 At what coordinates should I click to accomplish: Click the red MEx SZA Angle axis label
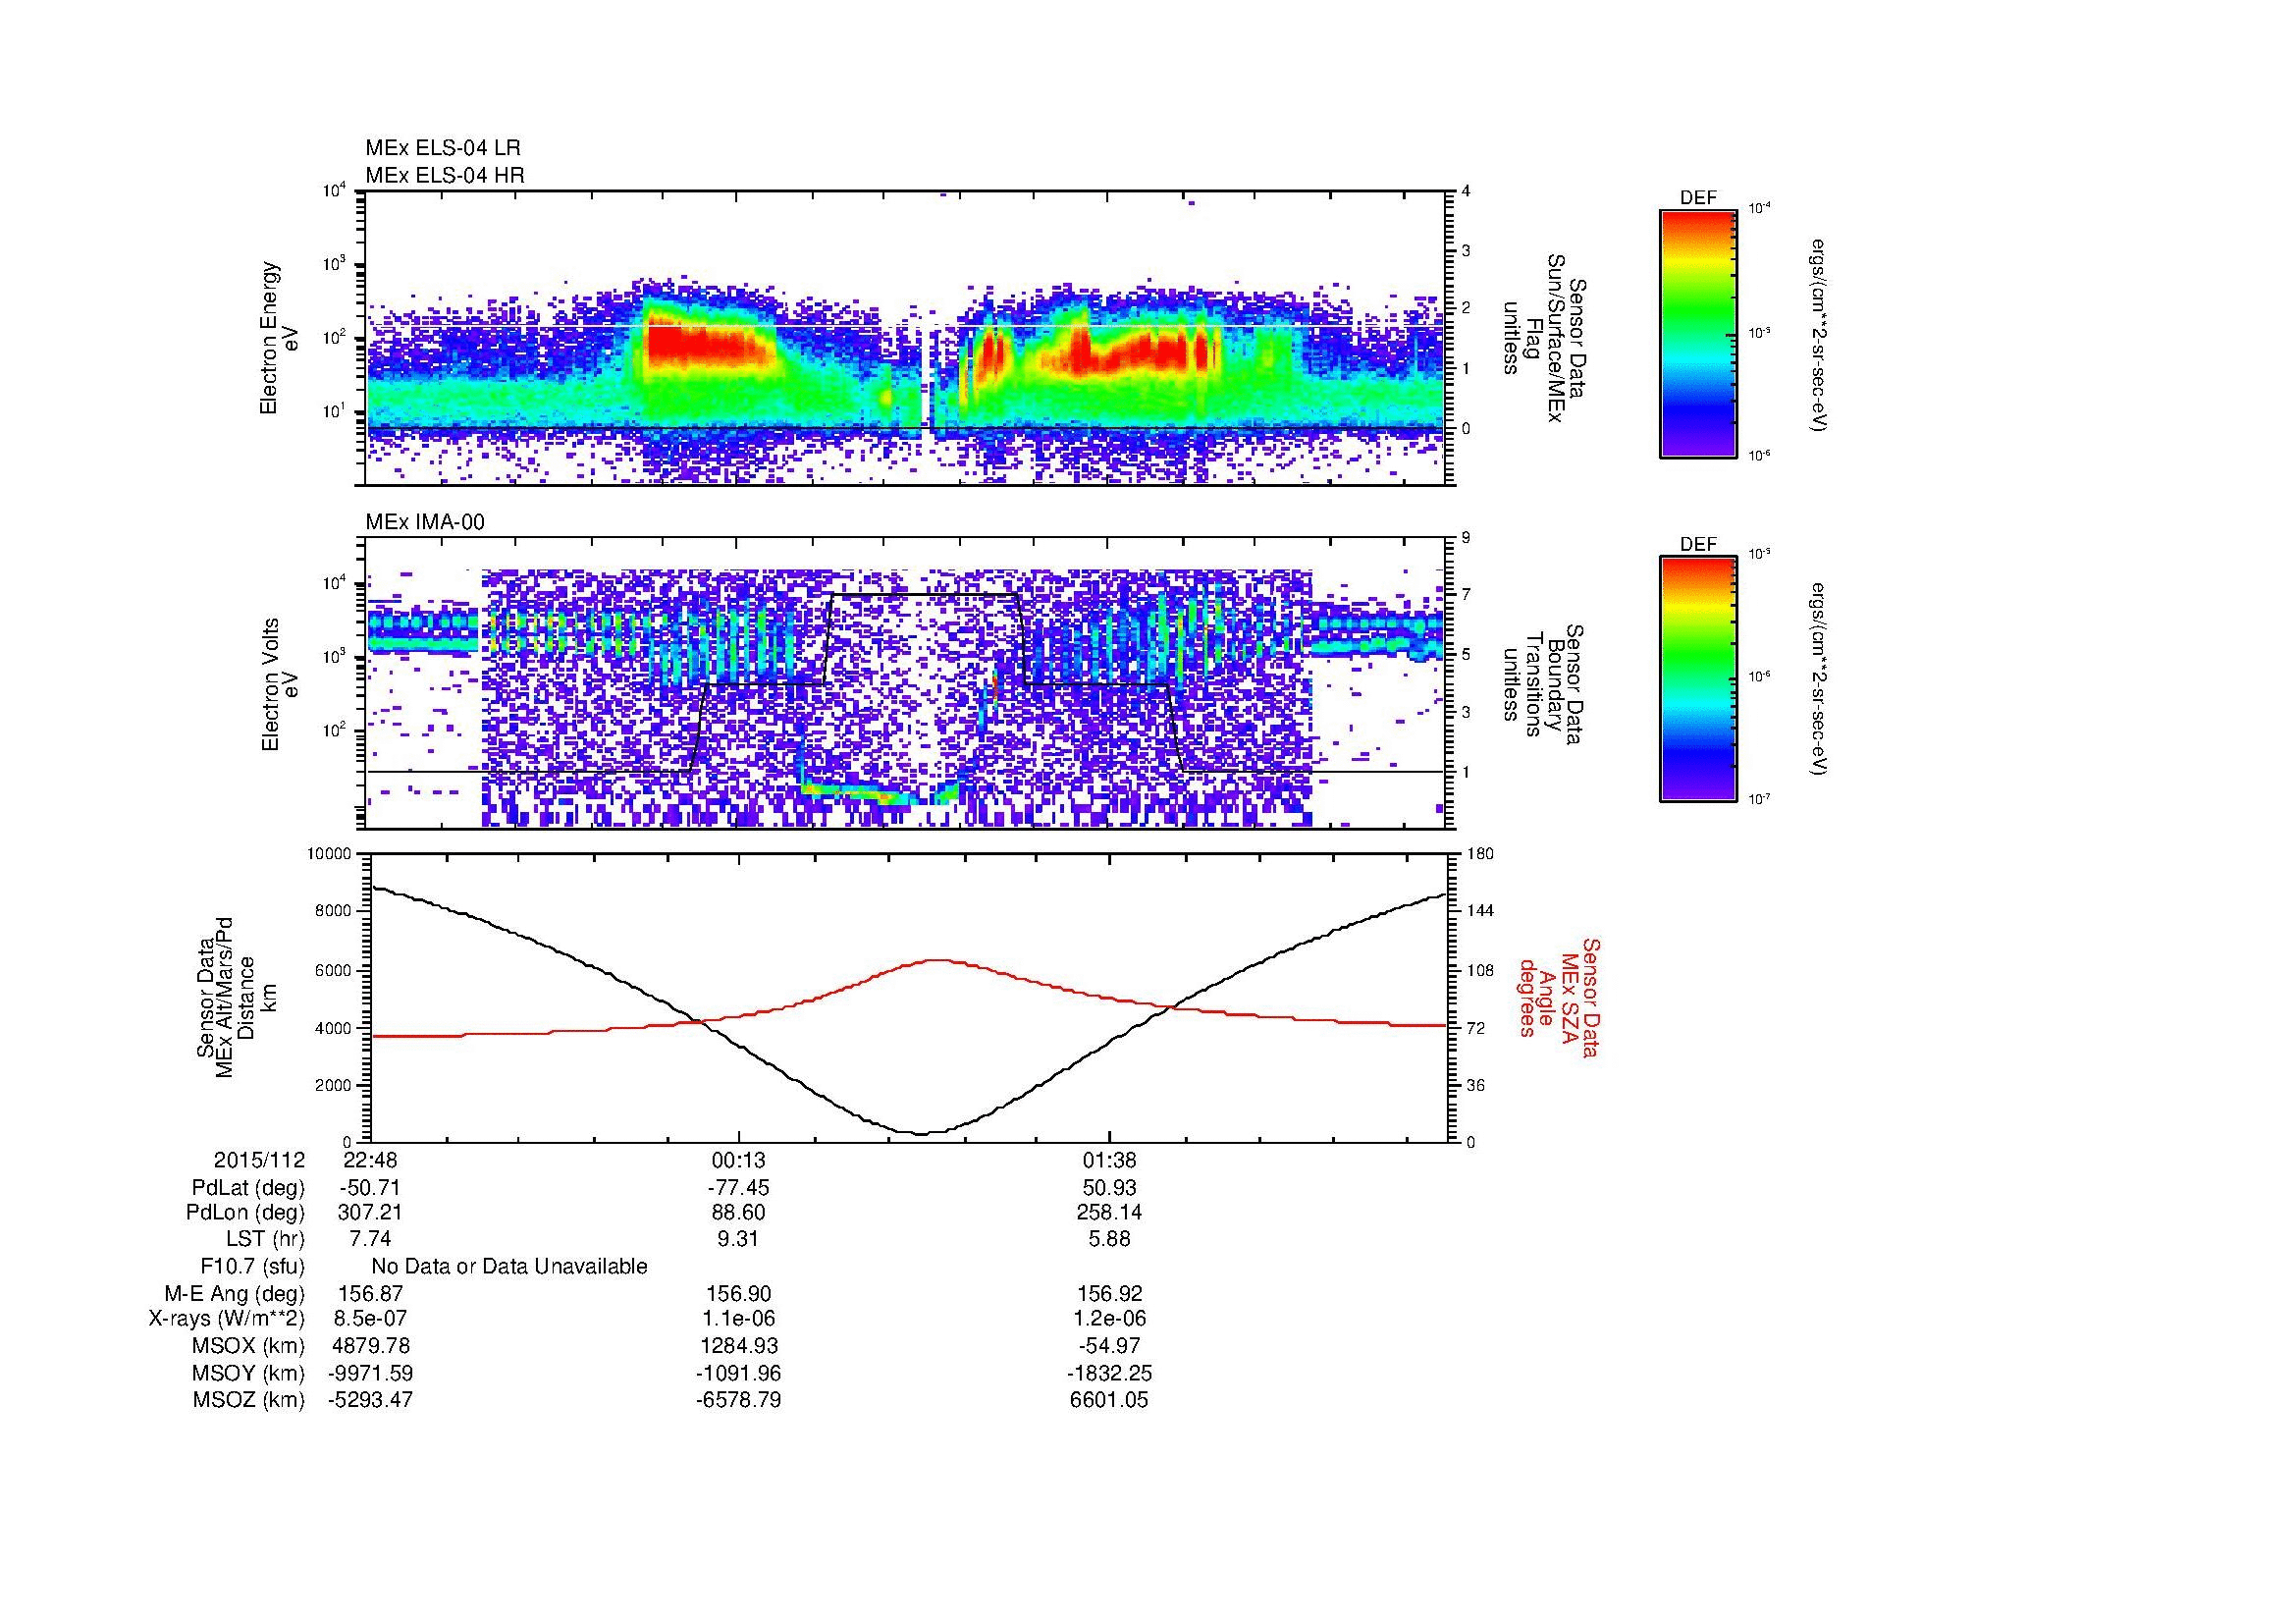click(x=1560, y=997)
